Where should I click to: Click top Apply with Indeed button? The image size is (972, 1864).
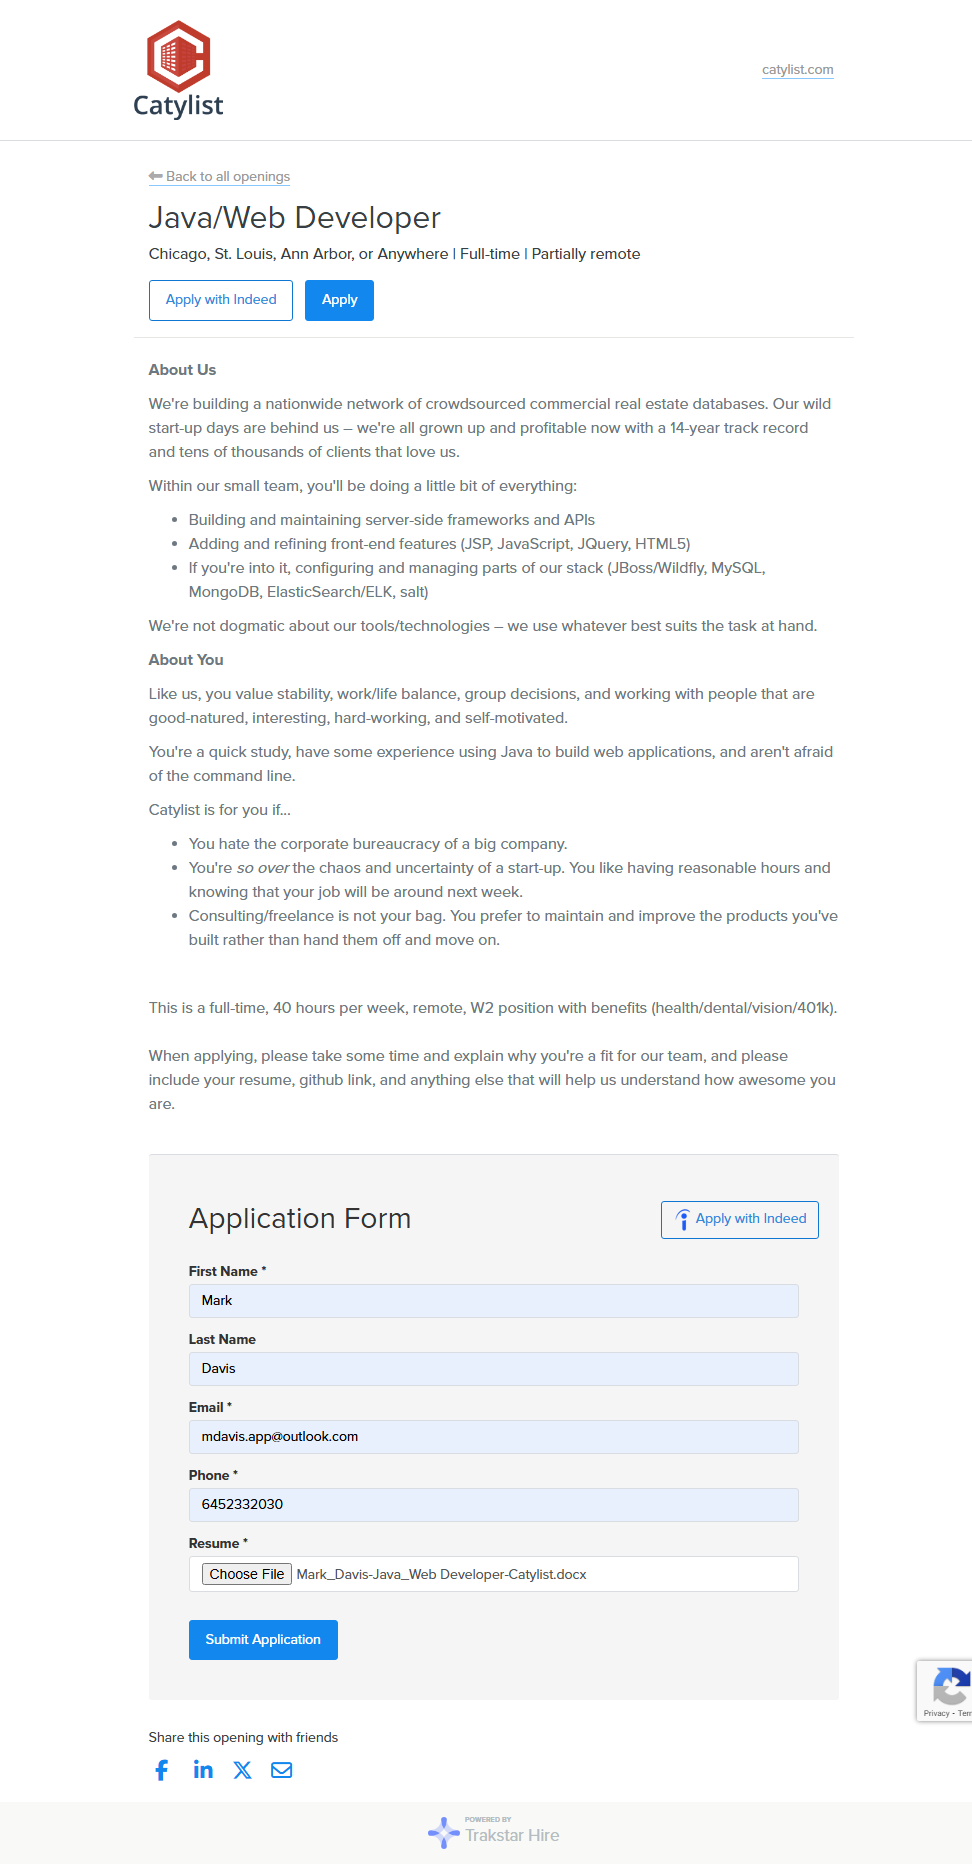point(221,300)
